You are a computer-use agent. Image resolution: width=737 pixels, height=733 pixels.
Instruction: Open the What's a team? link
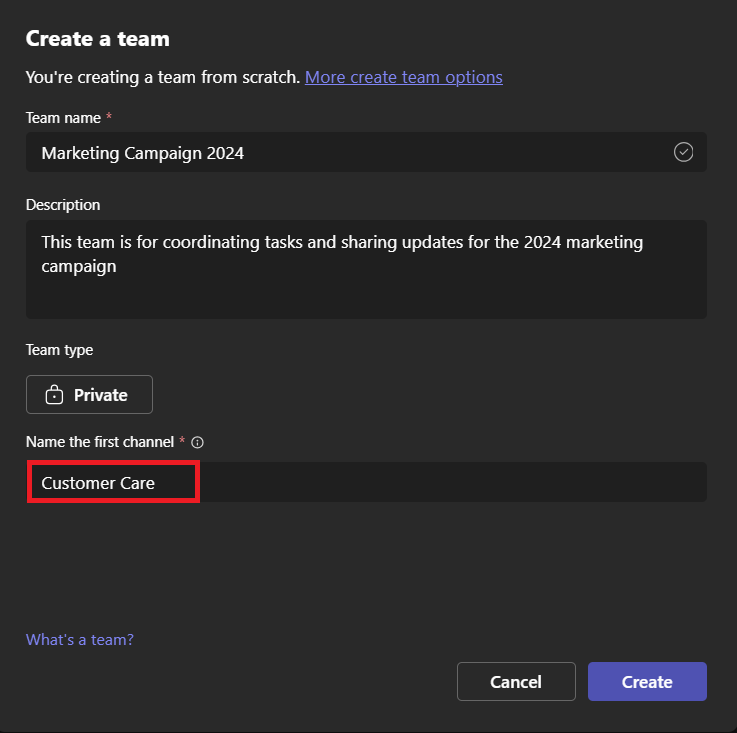80,639
